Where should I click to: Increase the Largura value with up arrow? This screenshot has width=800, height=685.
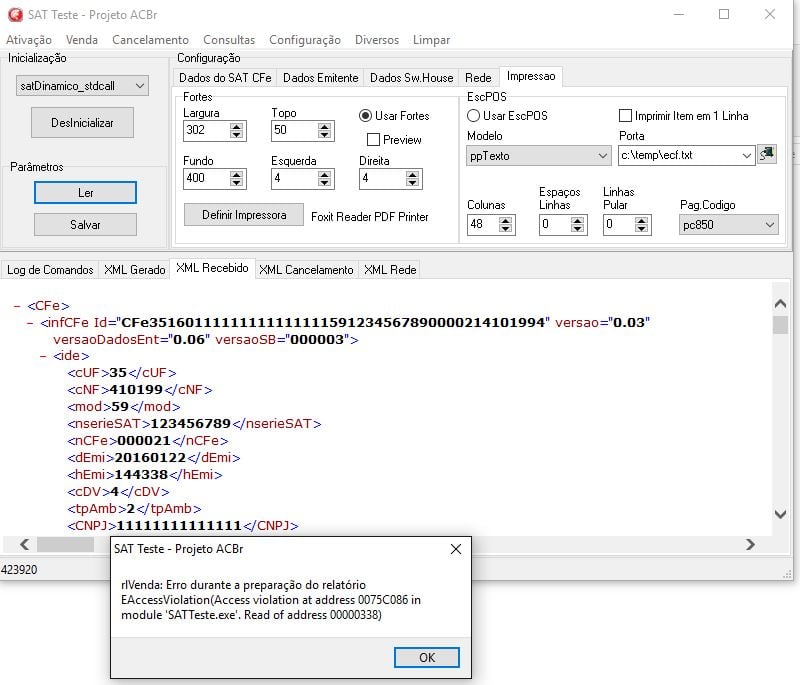coord(236,126)
